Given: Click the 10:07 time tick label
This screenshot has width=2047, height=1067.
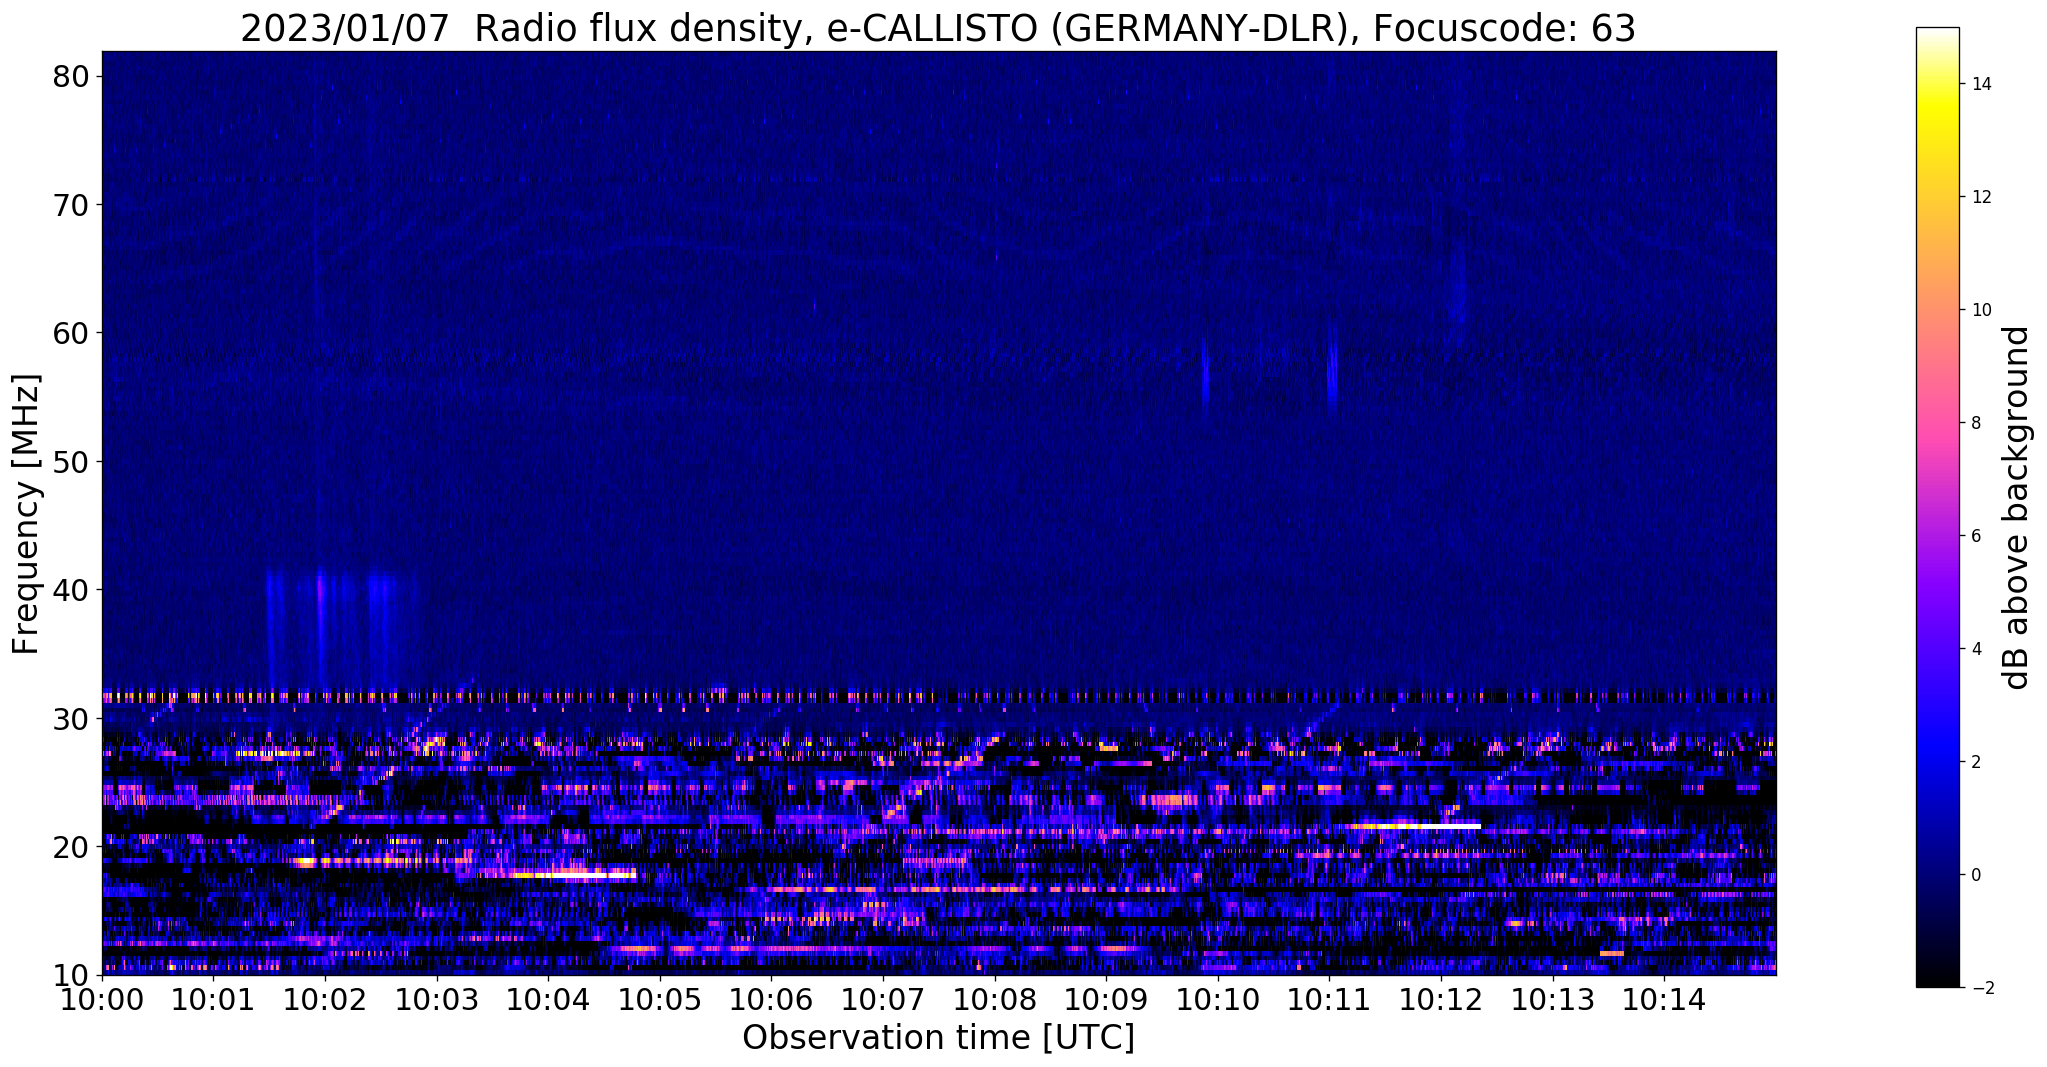Looking at the screenshot, I should pyautogui.click(x=883, y=999).
